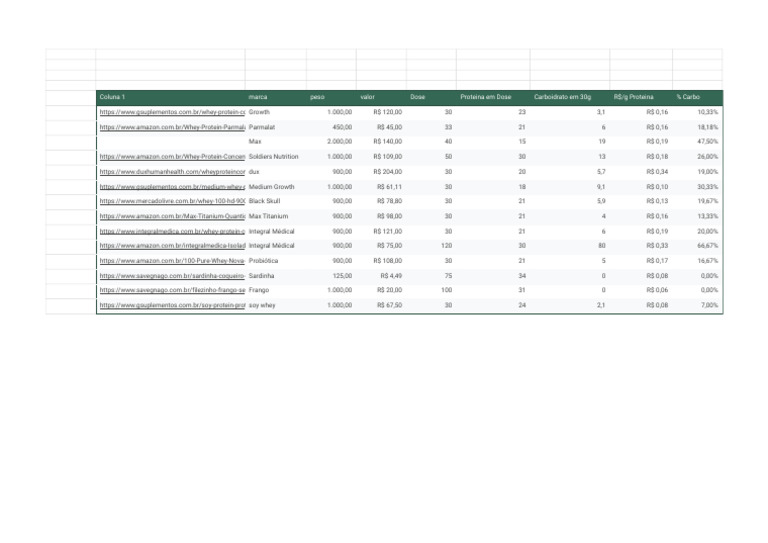The height and width of the screenshot is (543, 768).
Task: Open the savegnago filezinho-frango link
Action: (172, 290)
